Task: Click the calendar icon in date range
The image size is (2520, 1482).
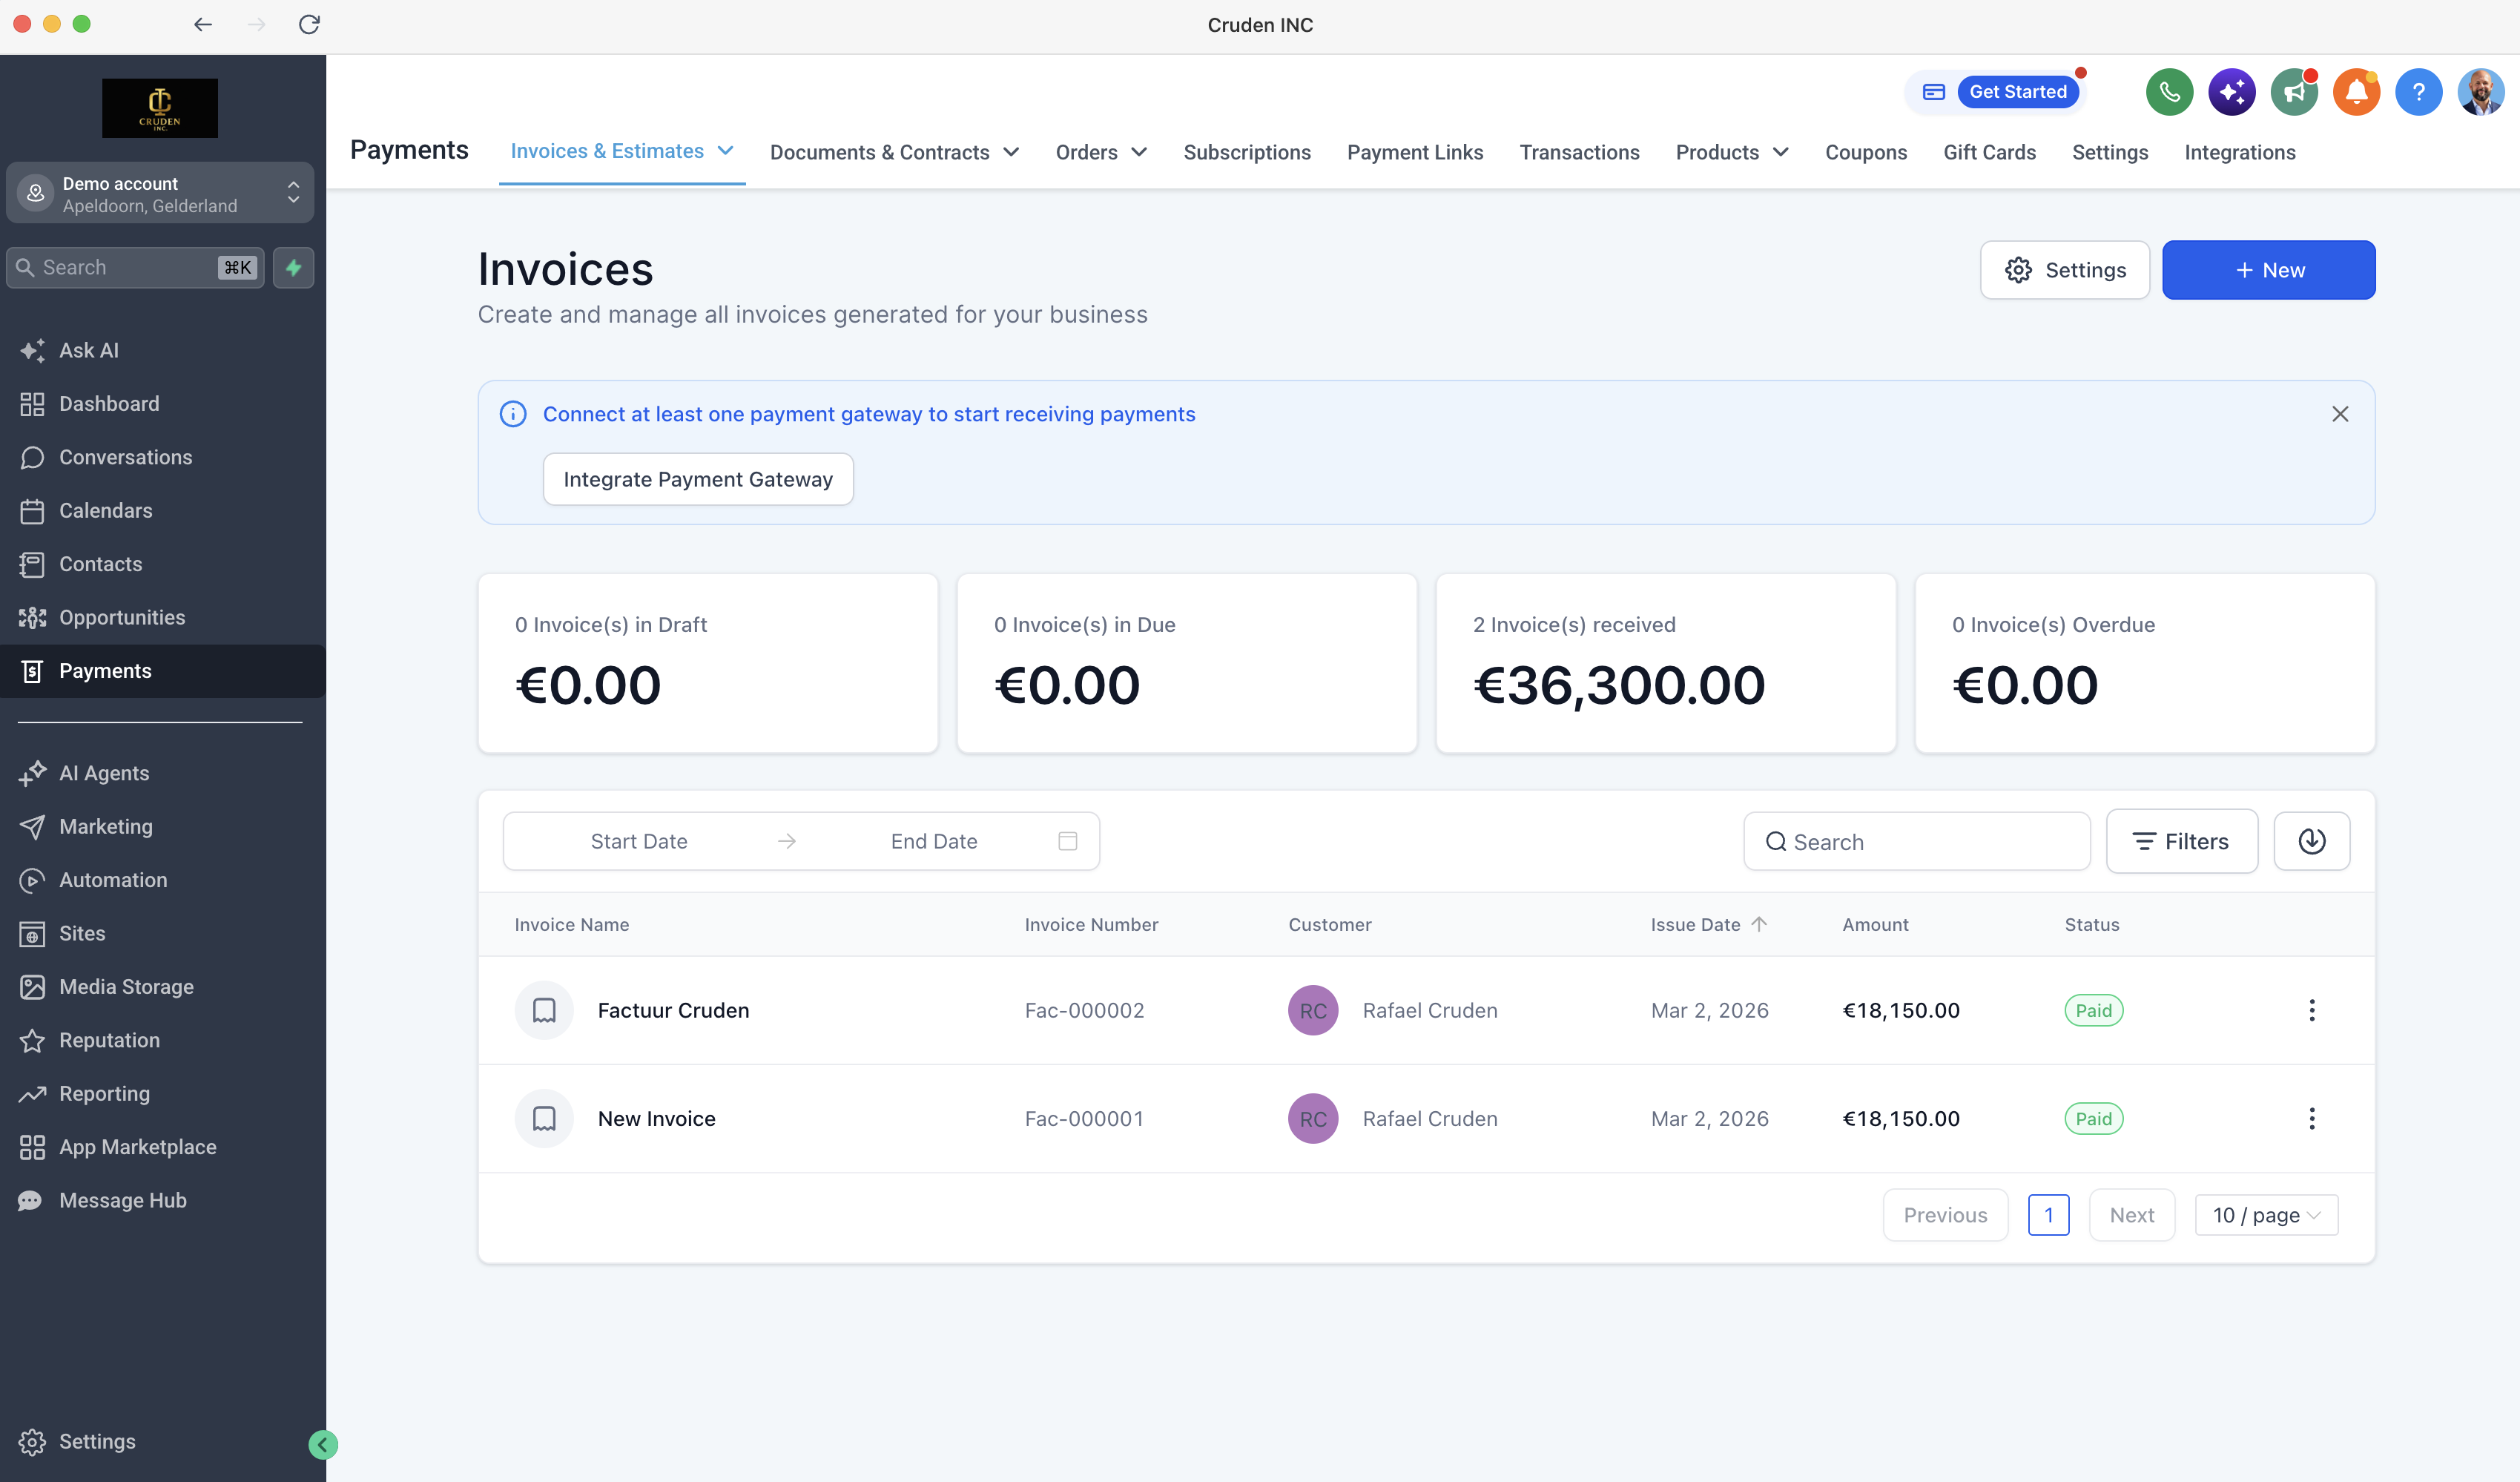Action: [x=1067, y=841]
